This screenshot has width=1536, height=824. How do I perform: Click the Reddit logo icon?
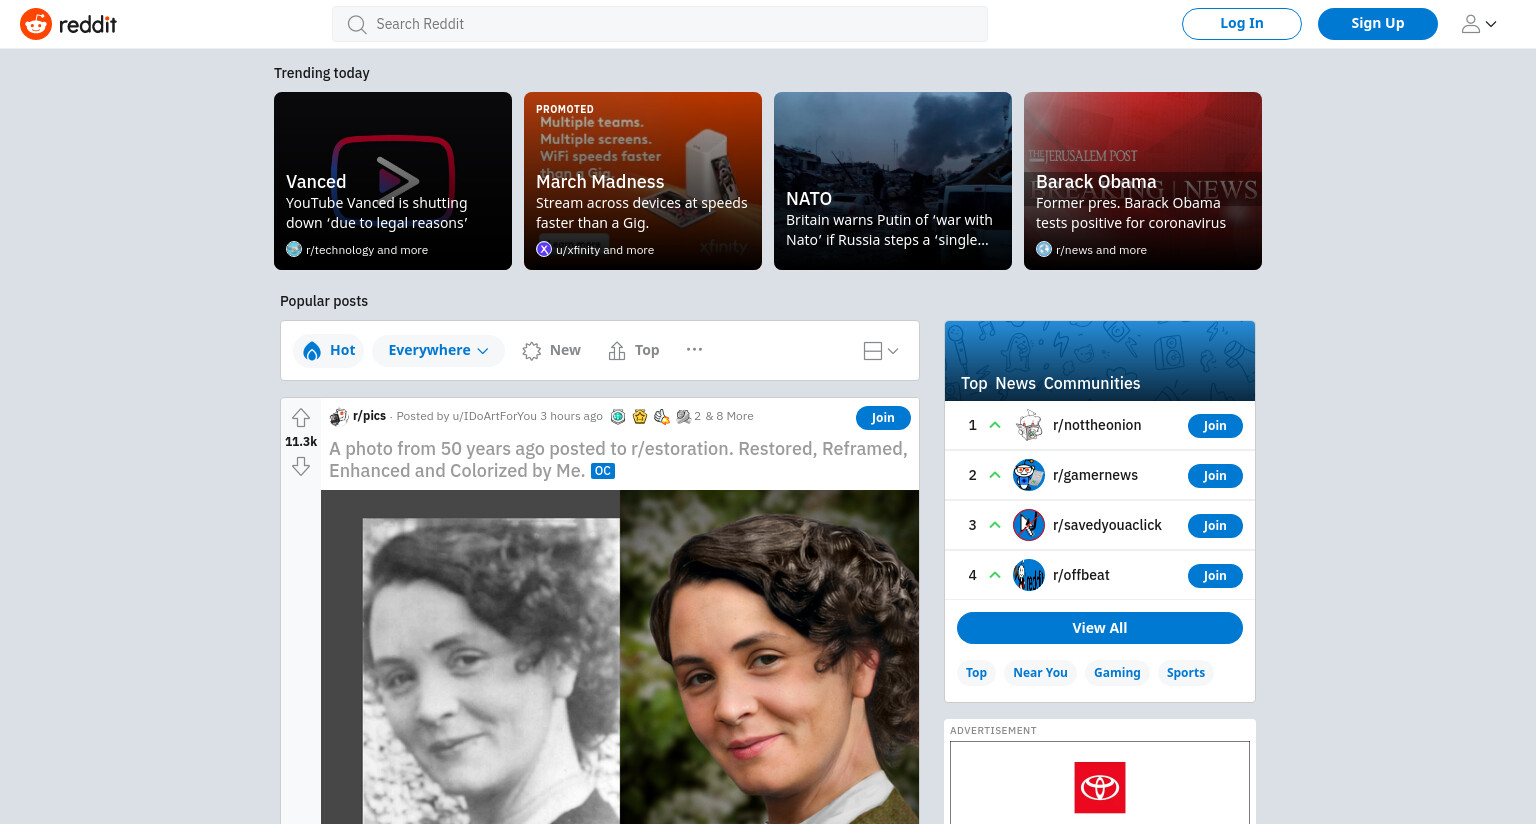(x=36, y=24)
